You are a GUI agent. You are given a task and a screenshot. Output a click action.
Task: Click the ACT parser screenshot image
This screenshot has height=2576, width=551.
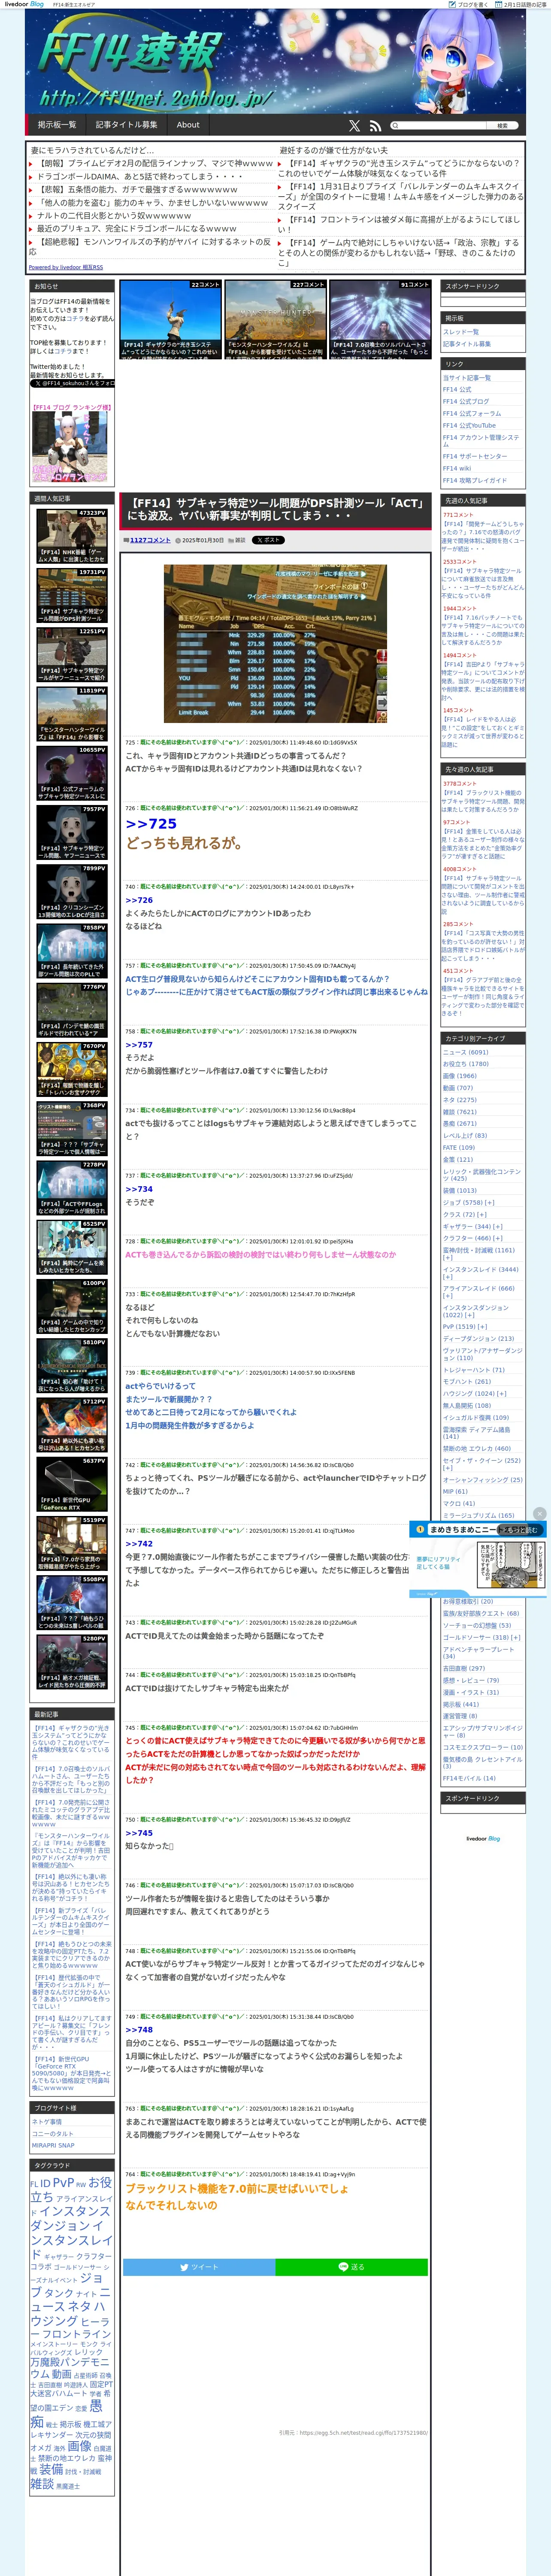click(x=276, y=643)
